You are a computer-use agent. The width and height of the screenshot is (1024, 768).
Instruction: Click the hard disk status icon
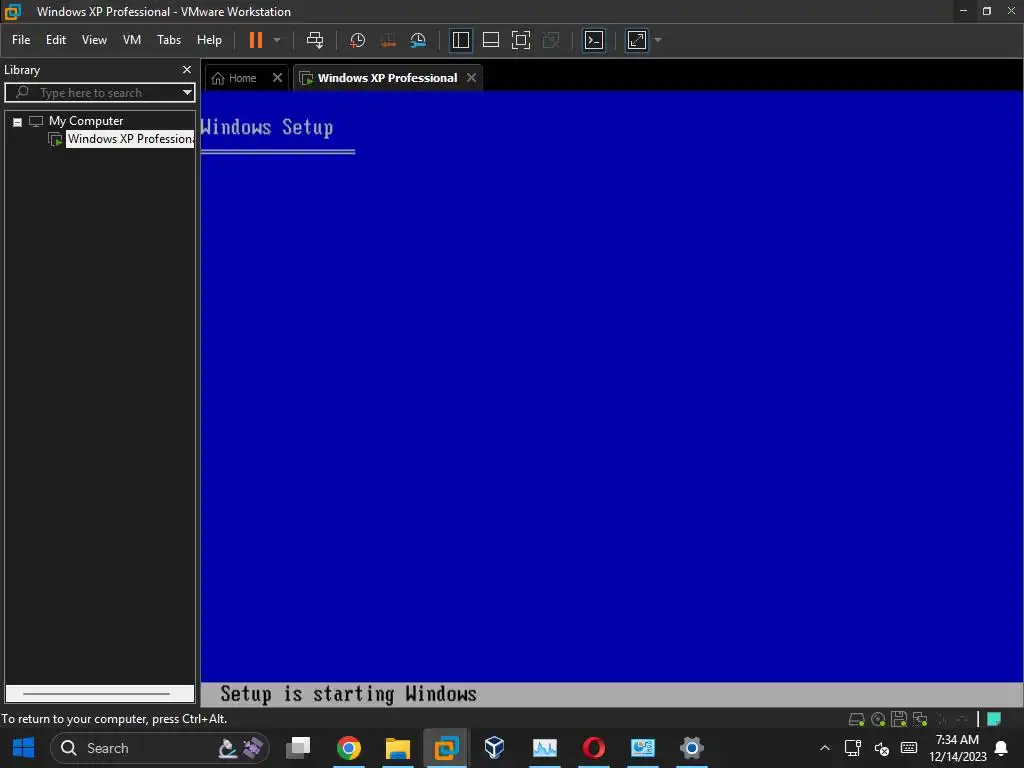(856, 720)
